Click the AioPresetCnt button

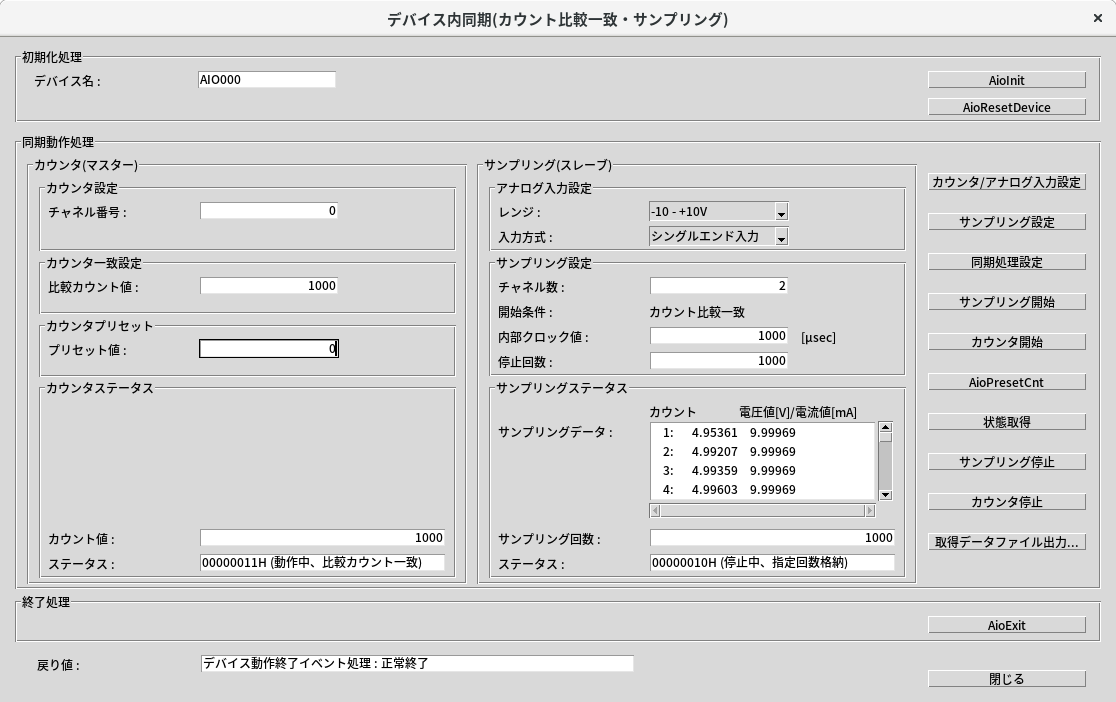[1006, 382]
